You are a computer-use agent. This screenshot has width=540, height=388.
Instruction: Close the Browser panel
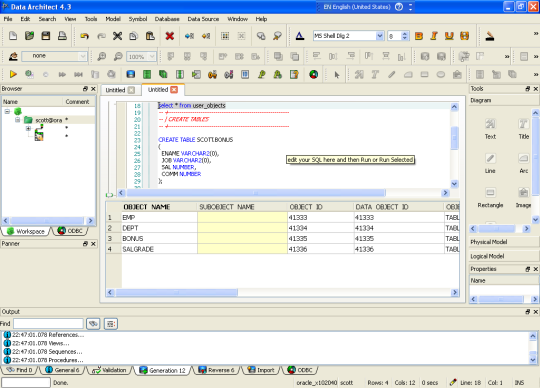pyautogui.click(x=93, y=89)
